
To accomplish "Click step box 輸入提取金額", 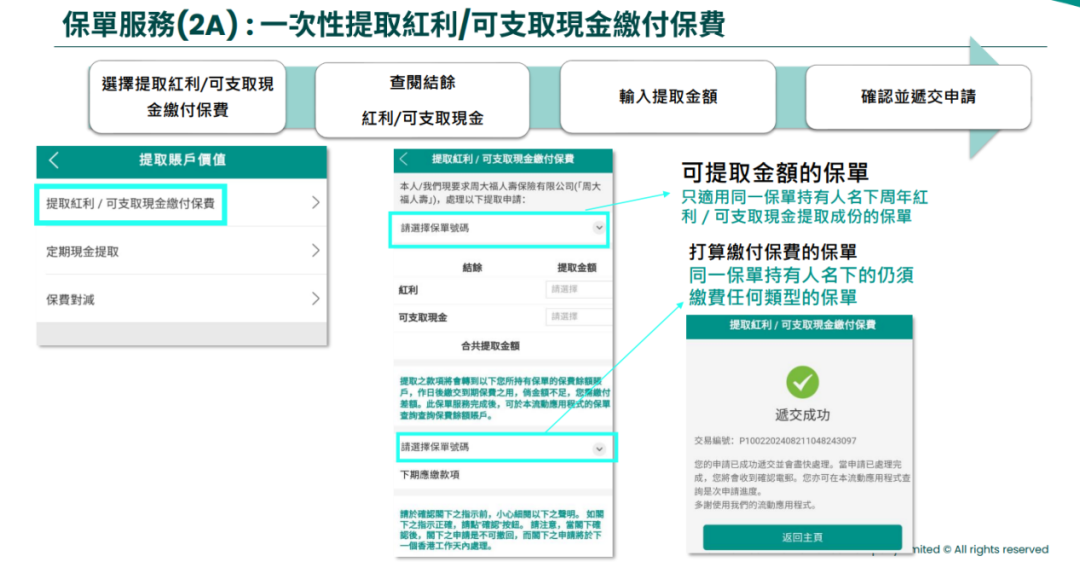I will (x=667, y=97).
